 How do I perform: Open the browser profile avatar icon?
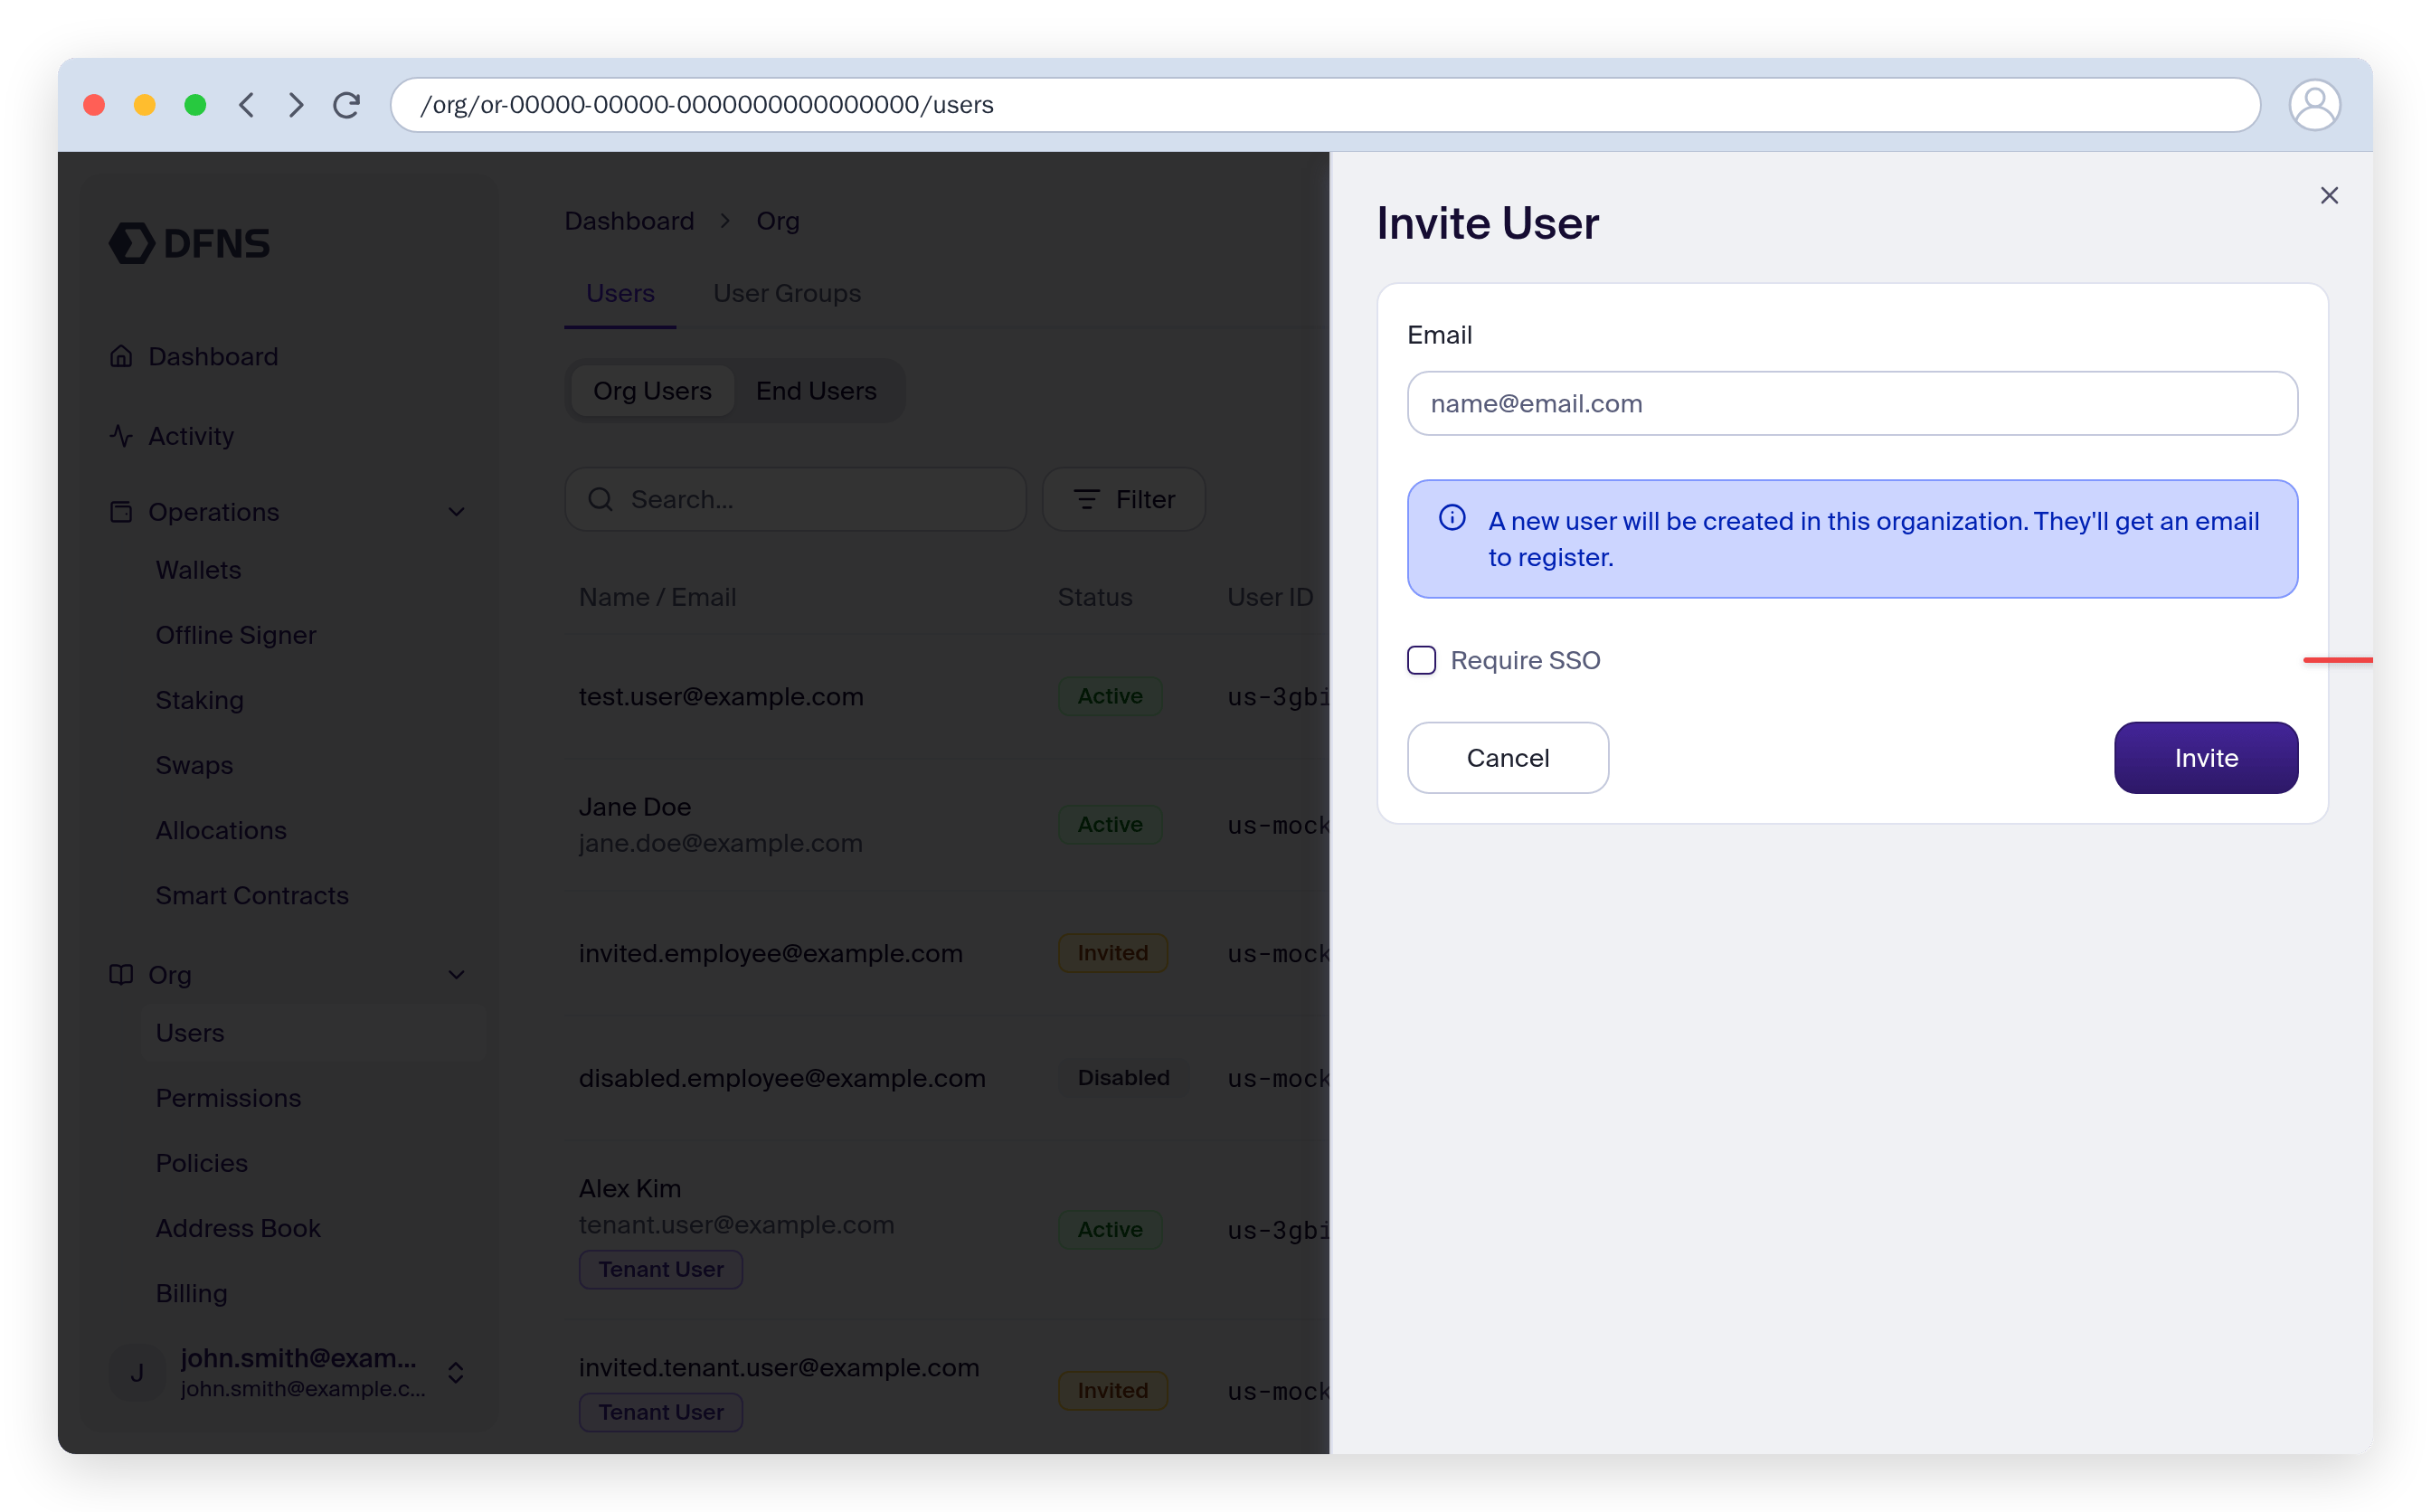pos(2314,105)
